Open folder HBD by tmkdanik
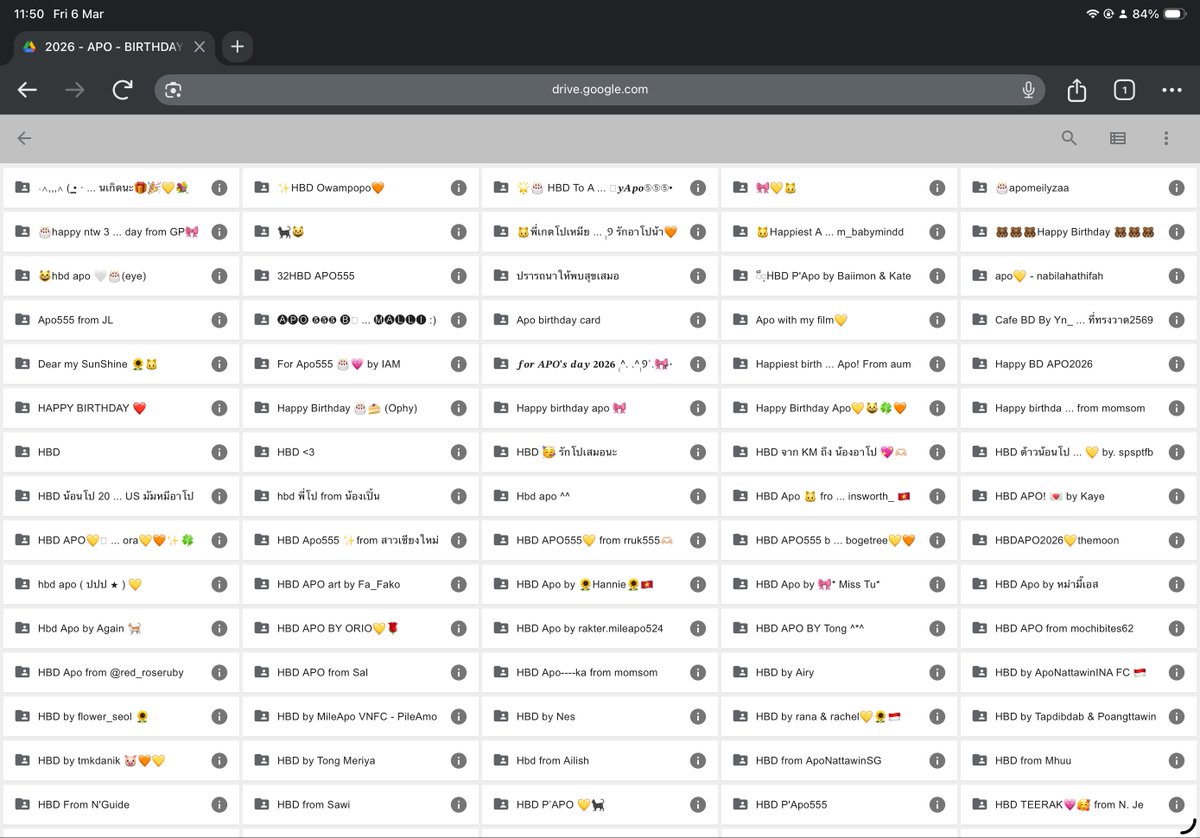The image size is (1200, 838). [121, 760]
